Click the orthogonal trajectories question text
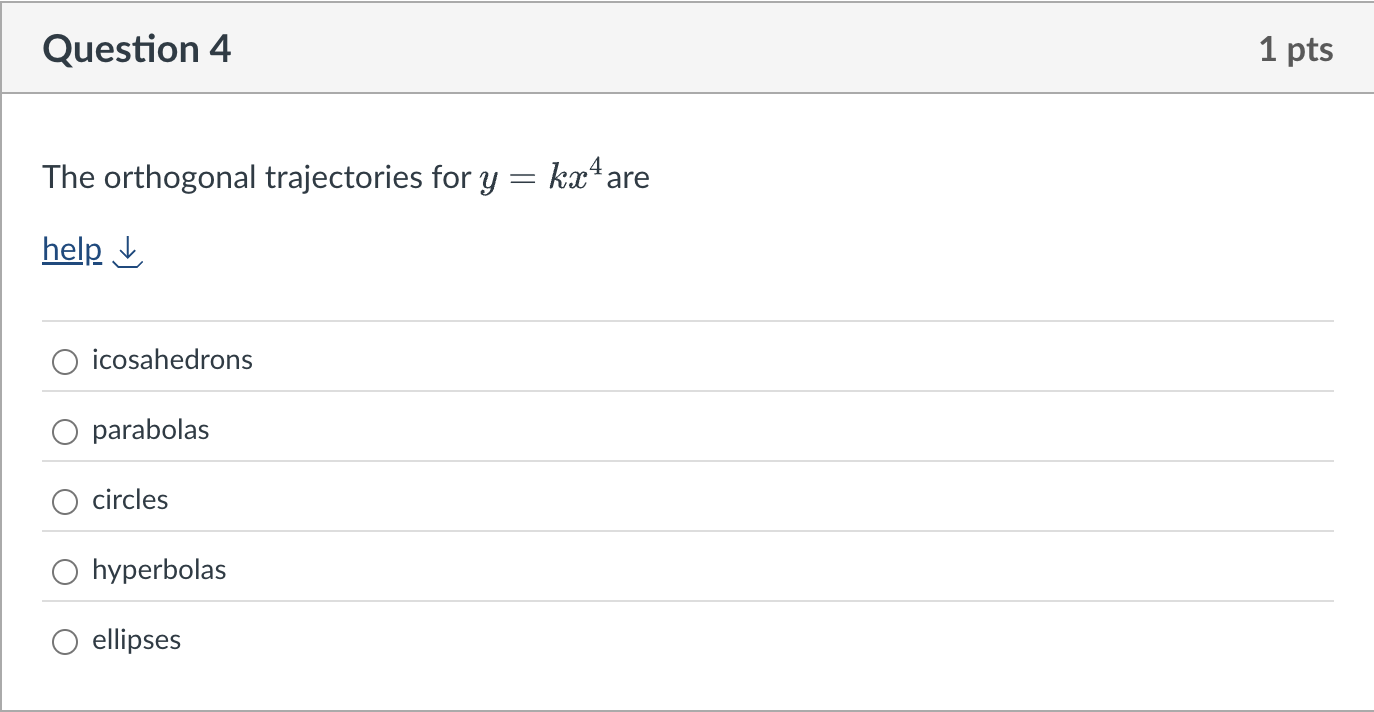Viewport: 1374px width, 712px height. pyautogui.click(x=250, y=177)
